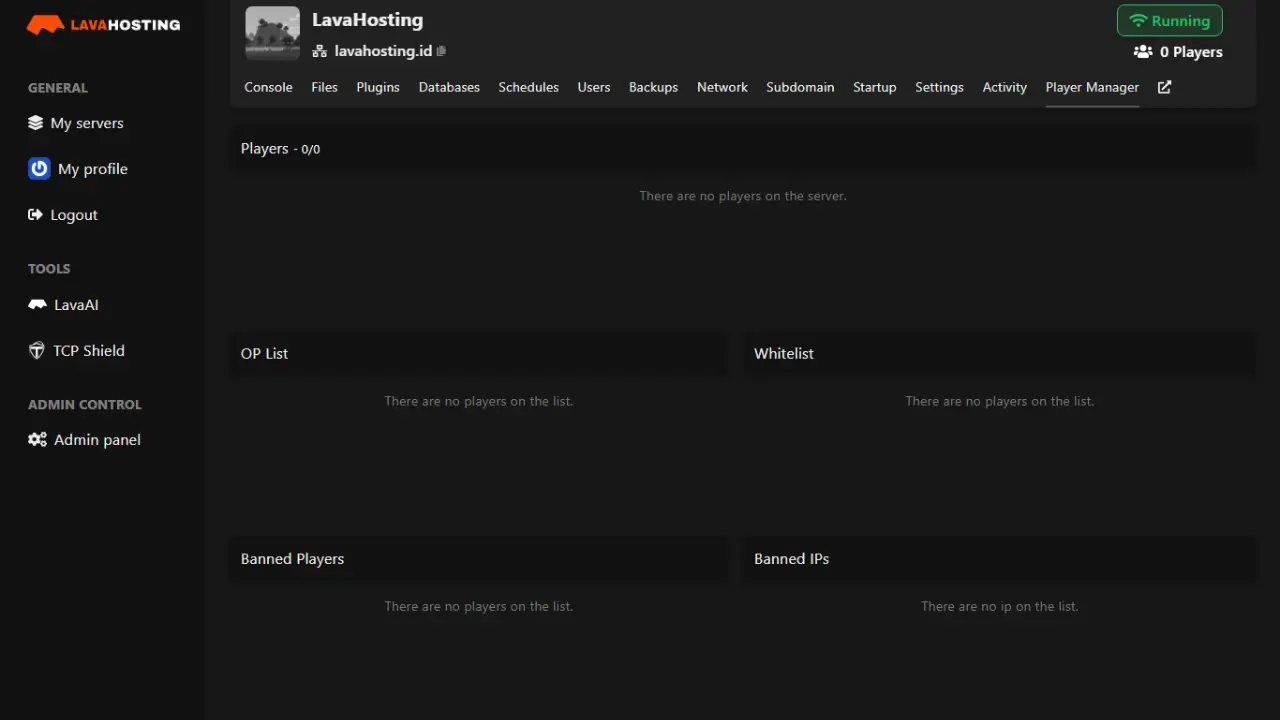Image resolution: width=1280 pixels, height=720 pixels.
Task: Open the Startup tab
Action: 874,87
